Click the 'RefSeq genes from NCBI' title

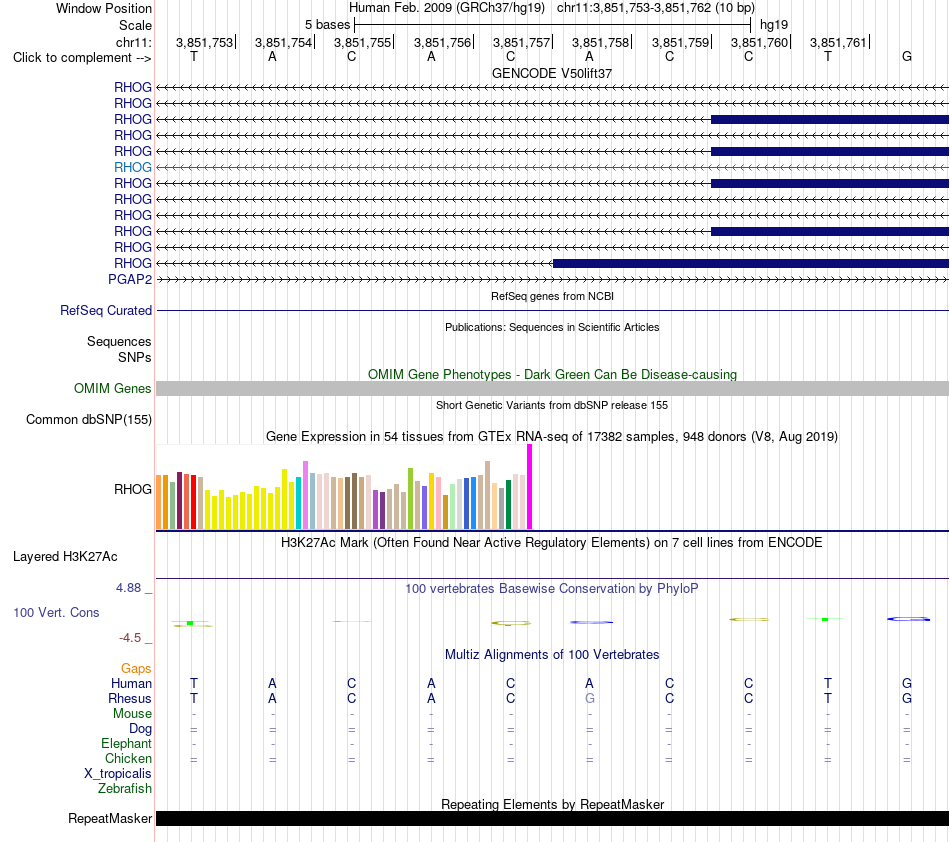click(552, 296)
